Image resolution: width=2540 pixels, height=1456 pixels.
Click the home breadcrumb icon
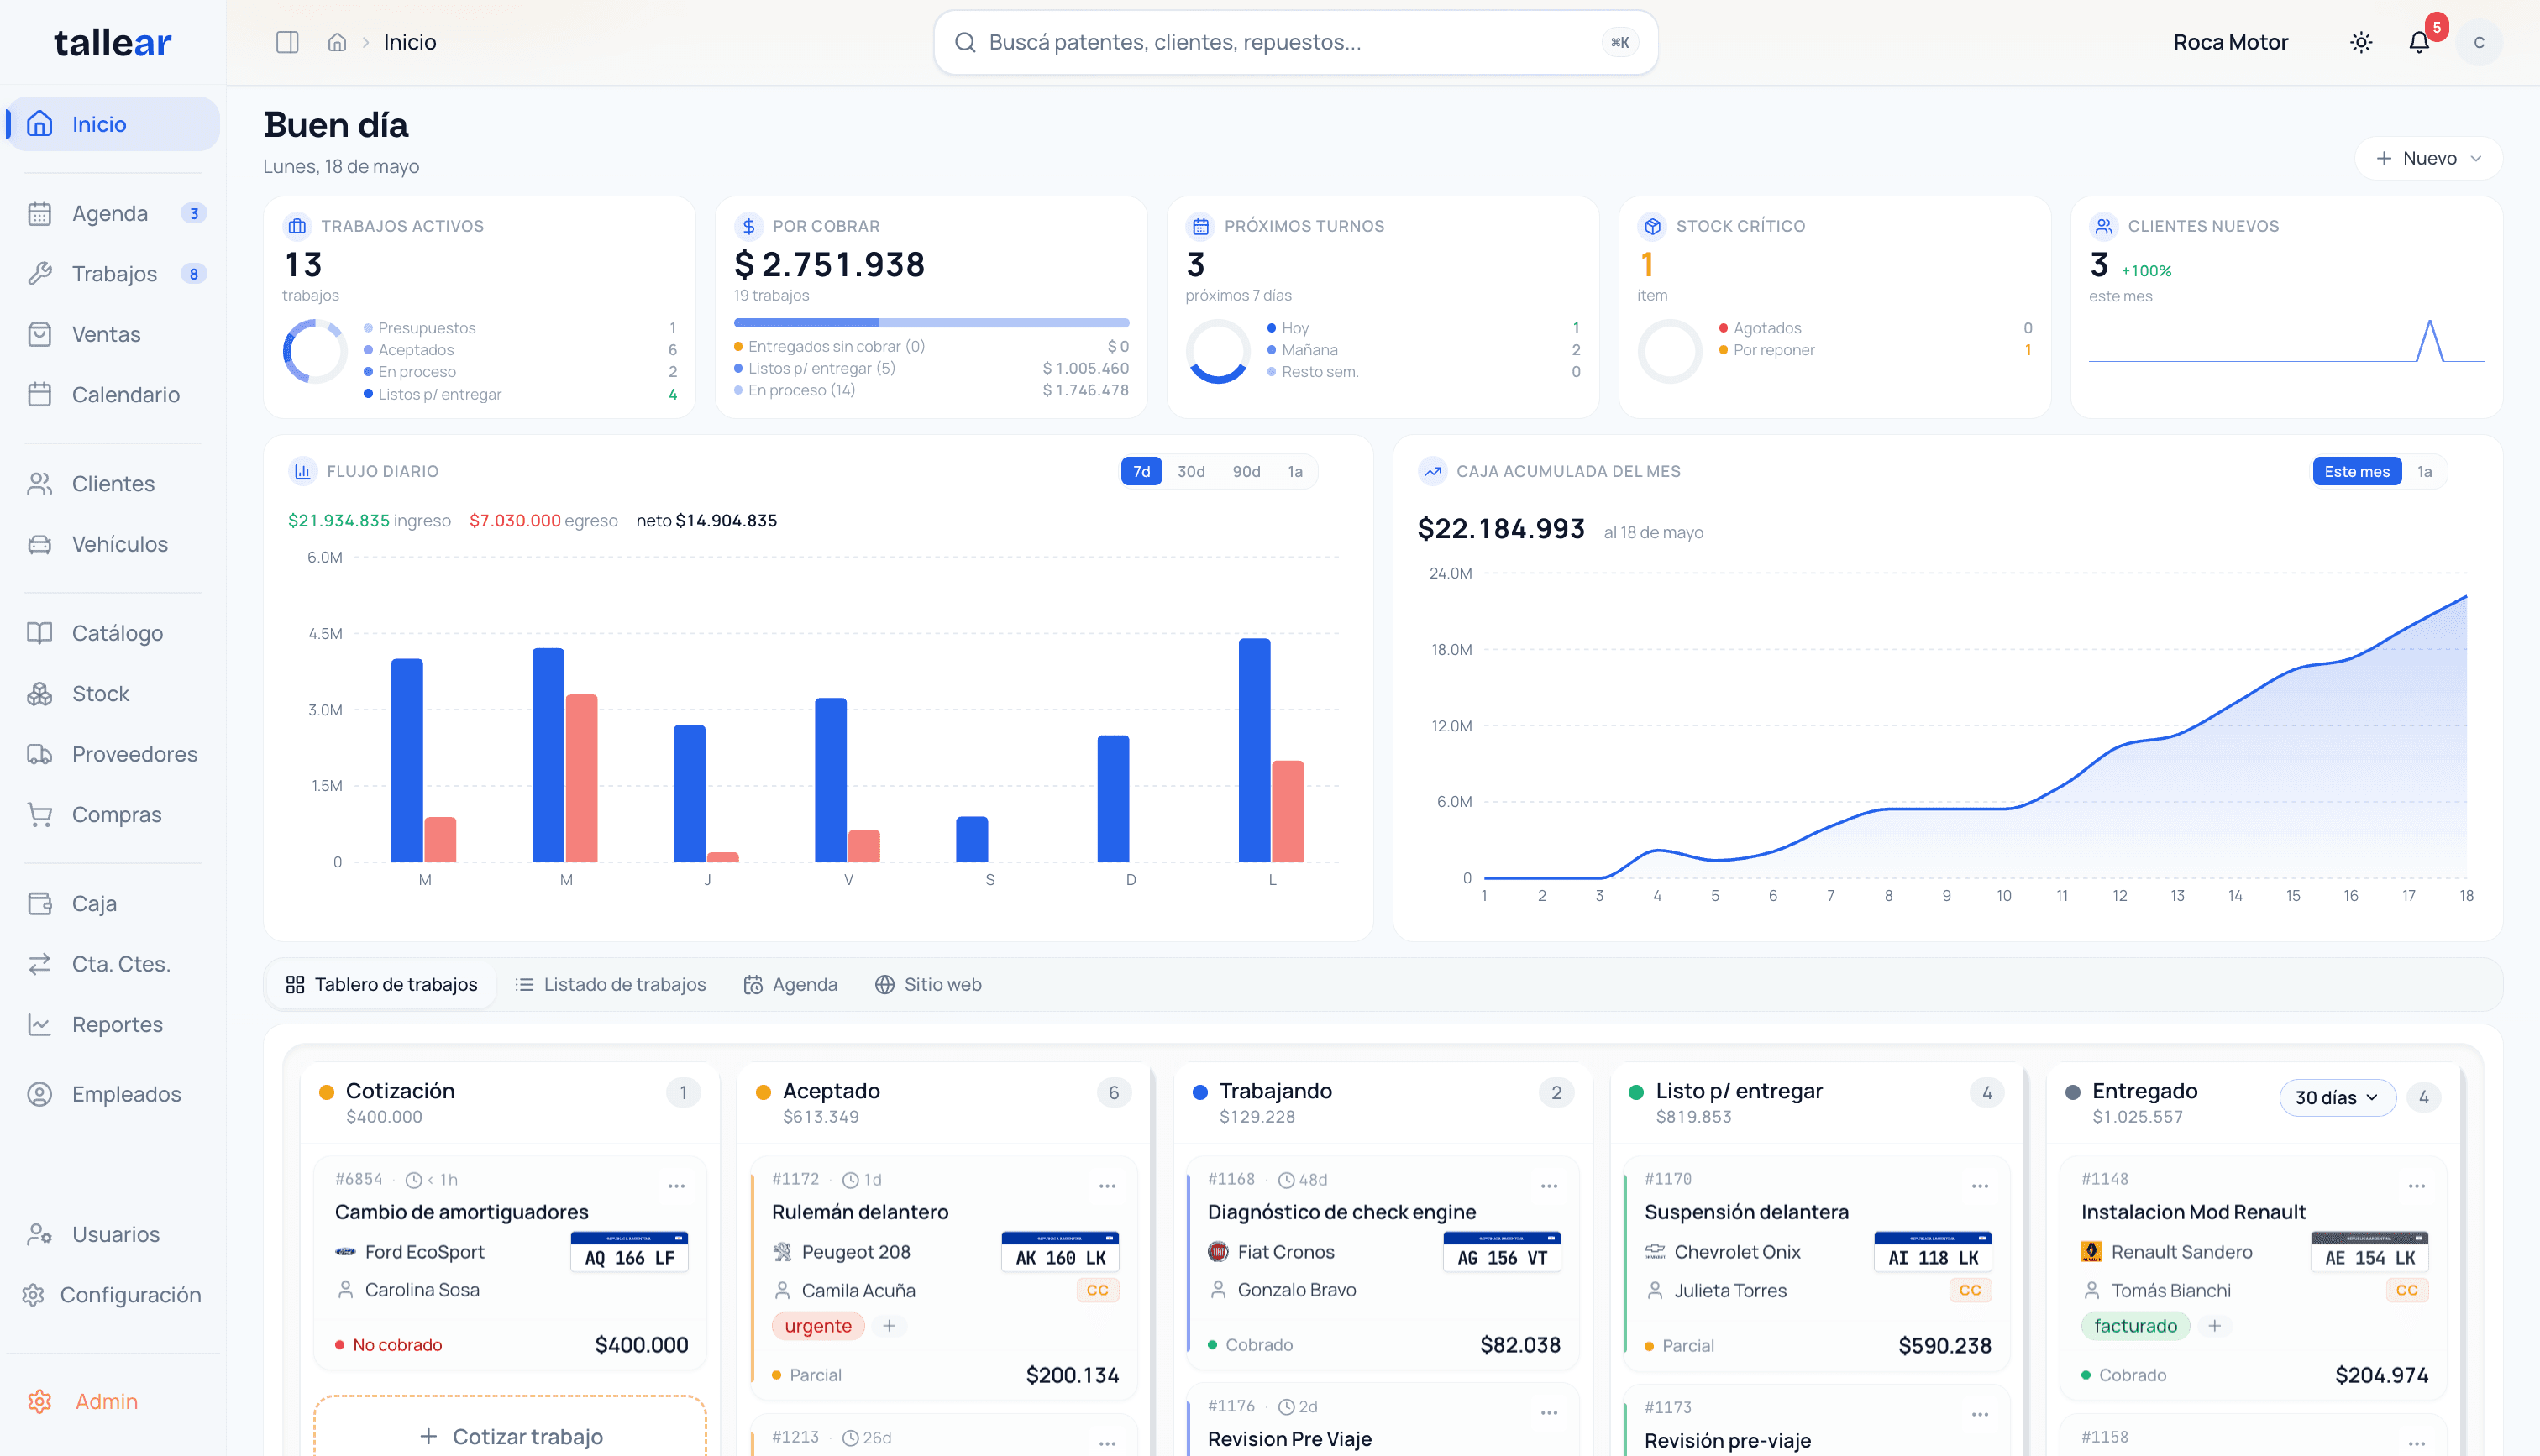(x=337, y=42)
